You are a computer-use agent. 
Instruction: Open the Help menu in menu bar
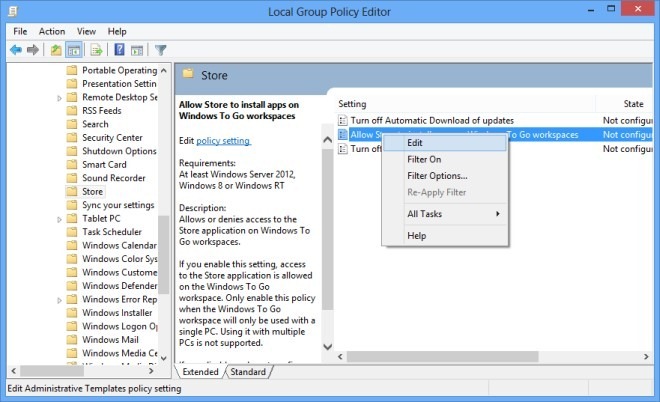(117, 32)
